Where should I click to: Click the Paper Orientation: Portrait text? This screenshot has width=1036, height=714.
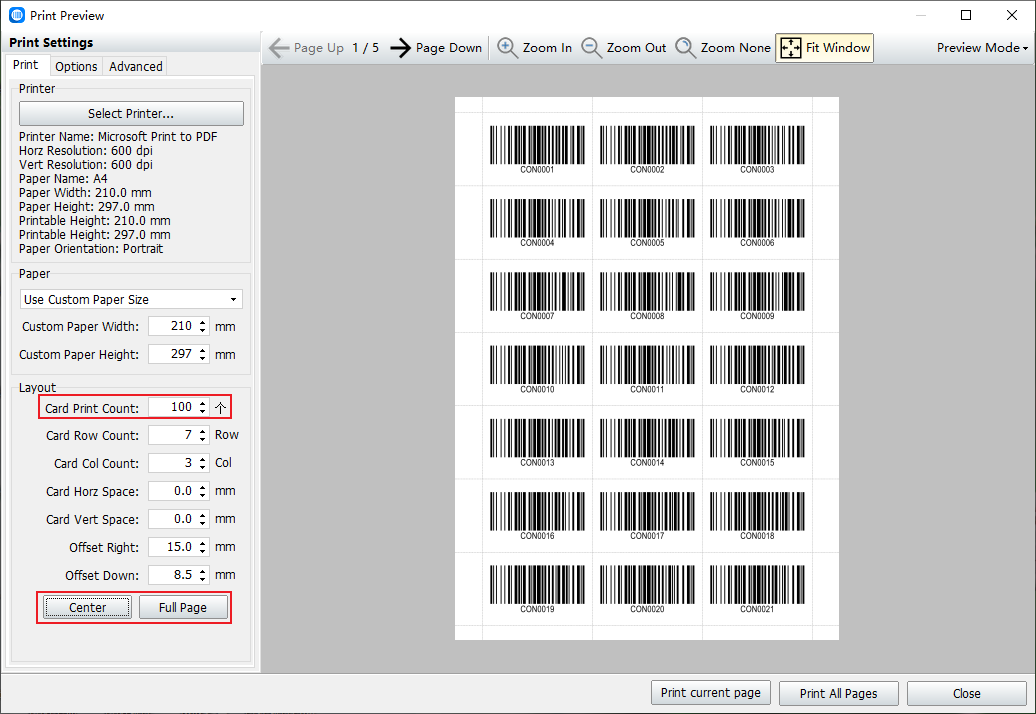[x=91, y=249]
